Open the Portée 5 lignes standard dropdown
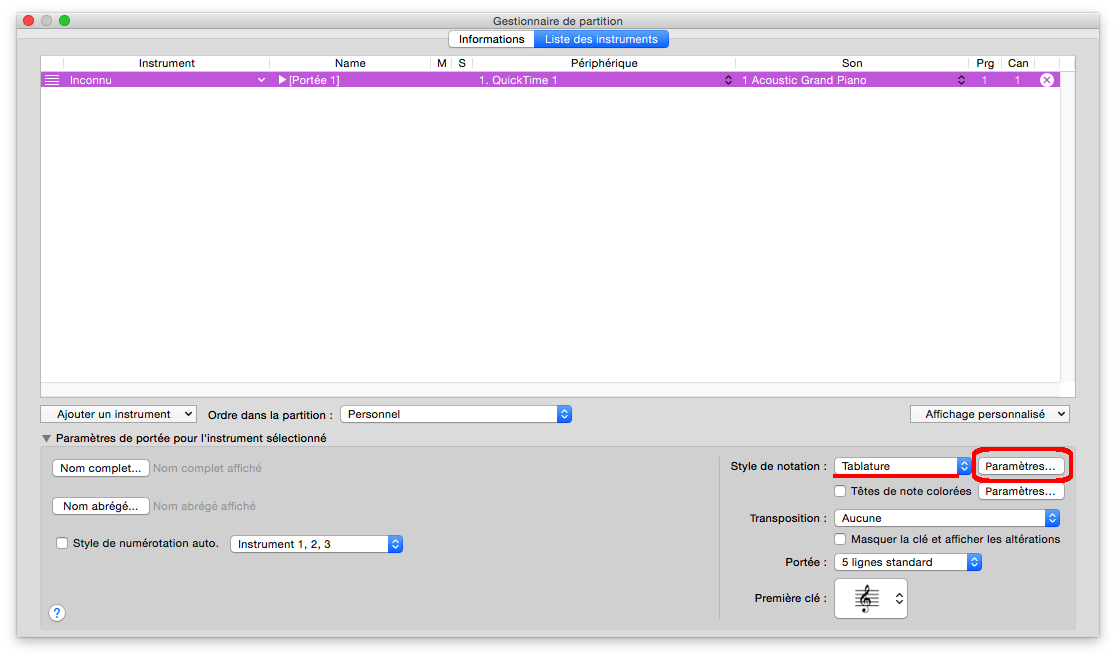This screenshot has width=1116, height=658. coord(908,562)
